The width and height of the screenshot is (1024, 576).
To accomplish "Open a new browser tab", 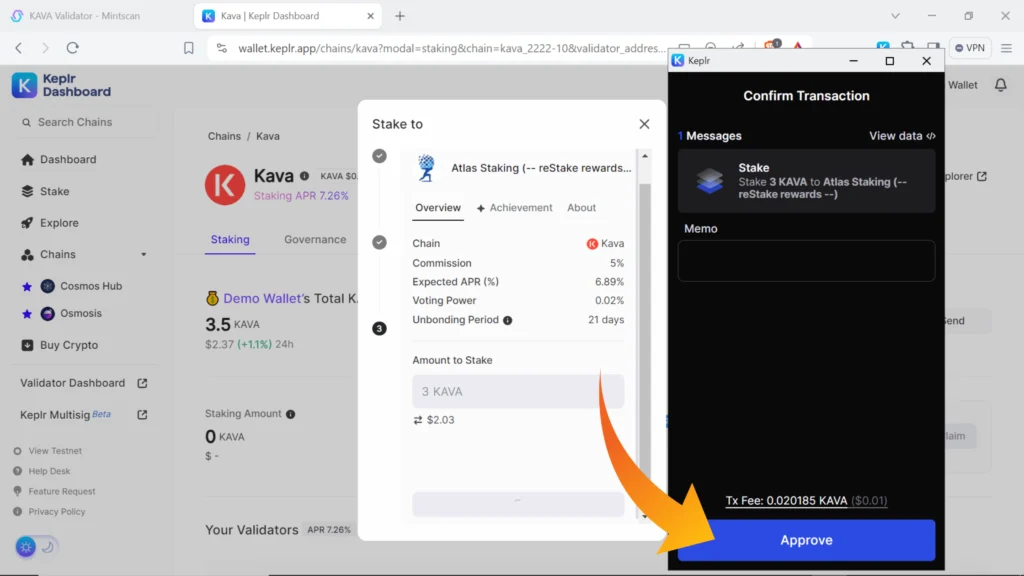I will [x=400, y=16].
